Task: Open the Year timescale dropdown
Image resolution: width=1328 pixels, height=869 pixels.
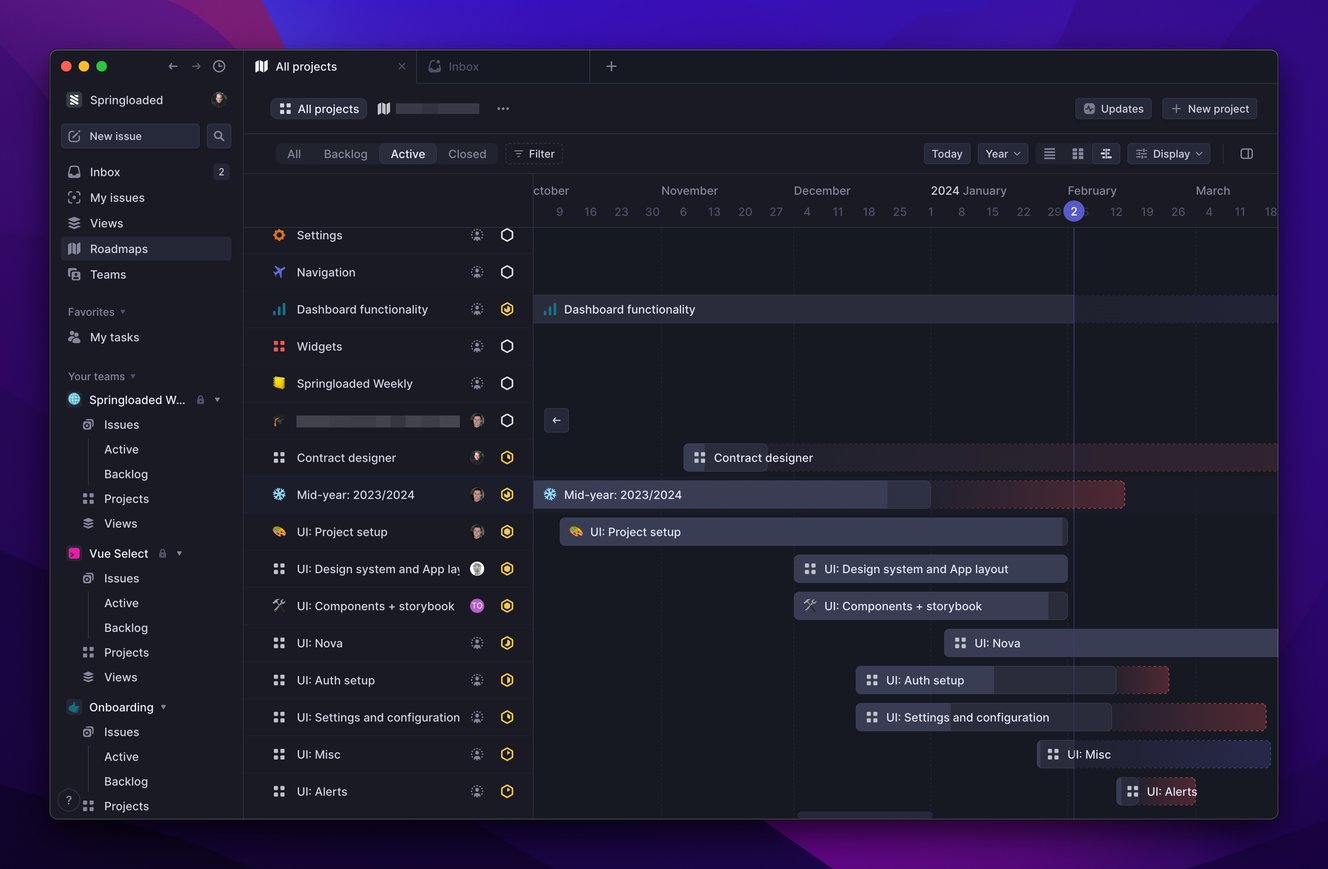Action: (x=1002, y=154)
